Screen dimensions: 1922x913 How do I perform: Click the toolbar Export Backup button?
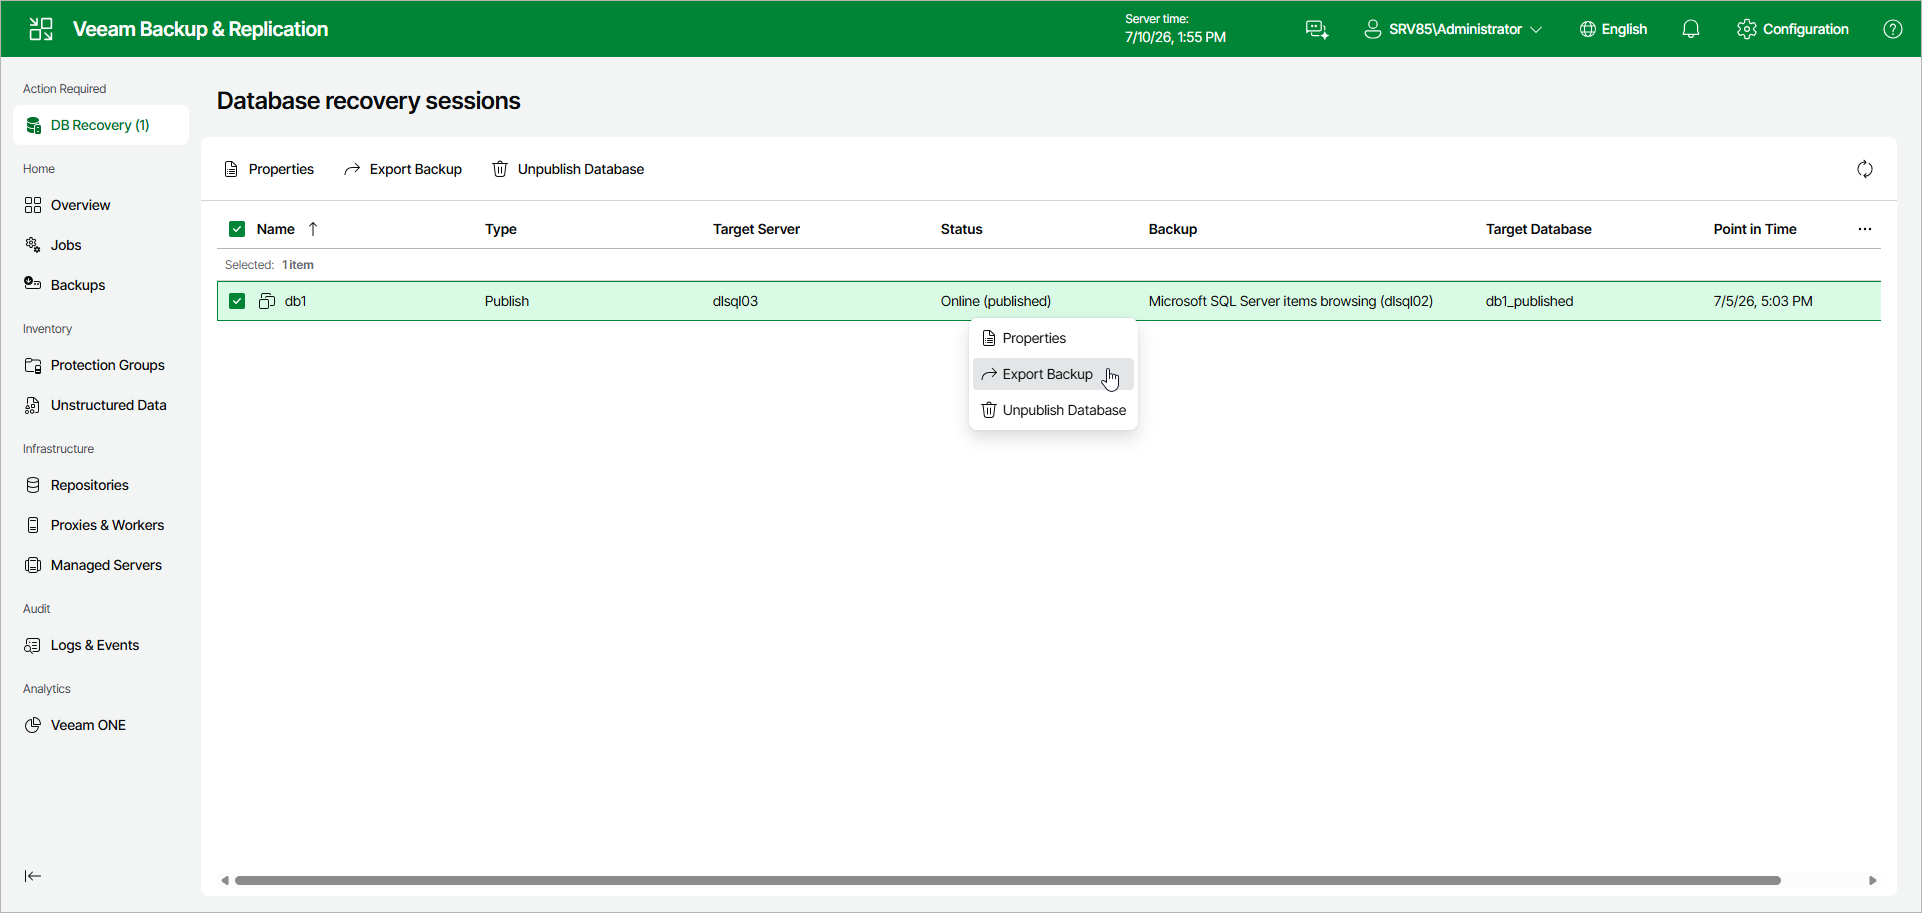[403, 169]
